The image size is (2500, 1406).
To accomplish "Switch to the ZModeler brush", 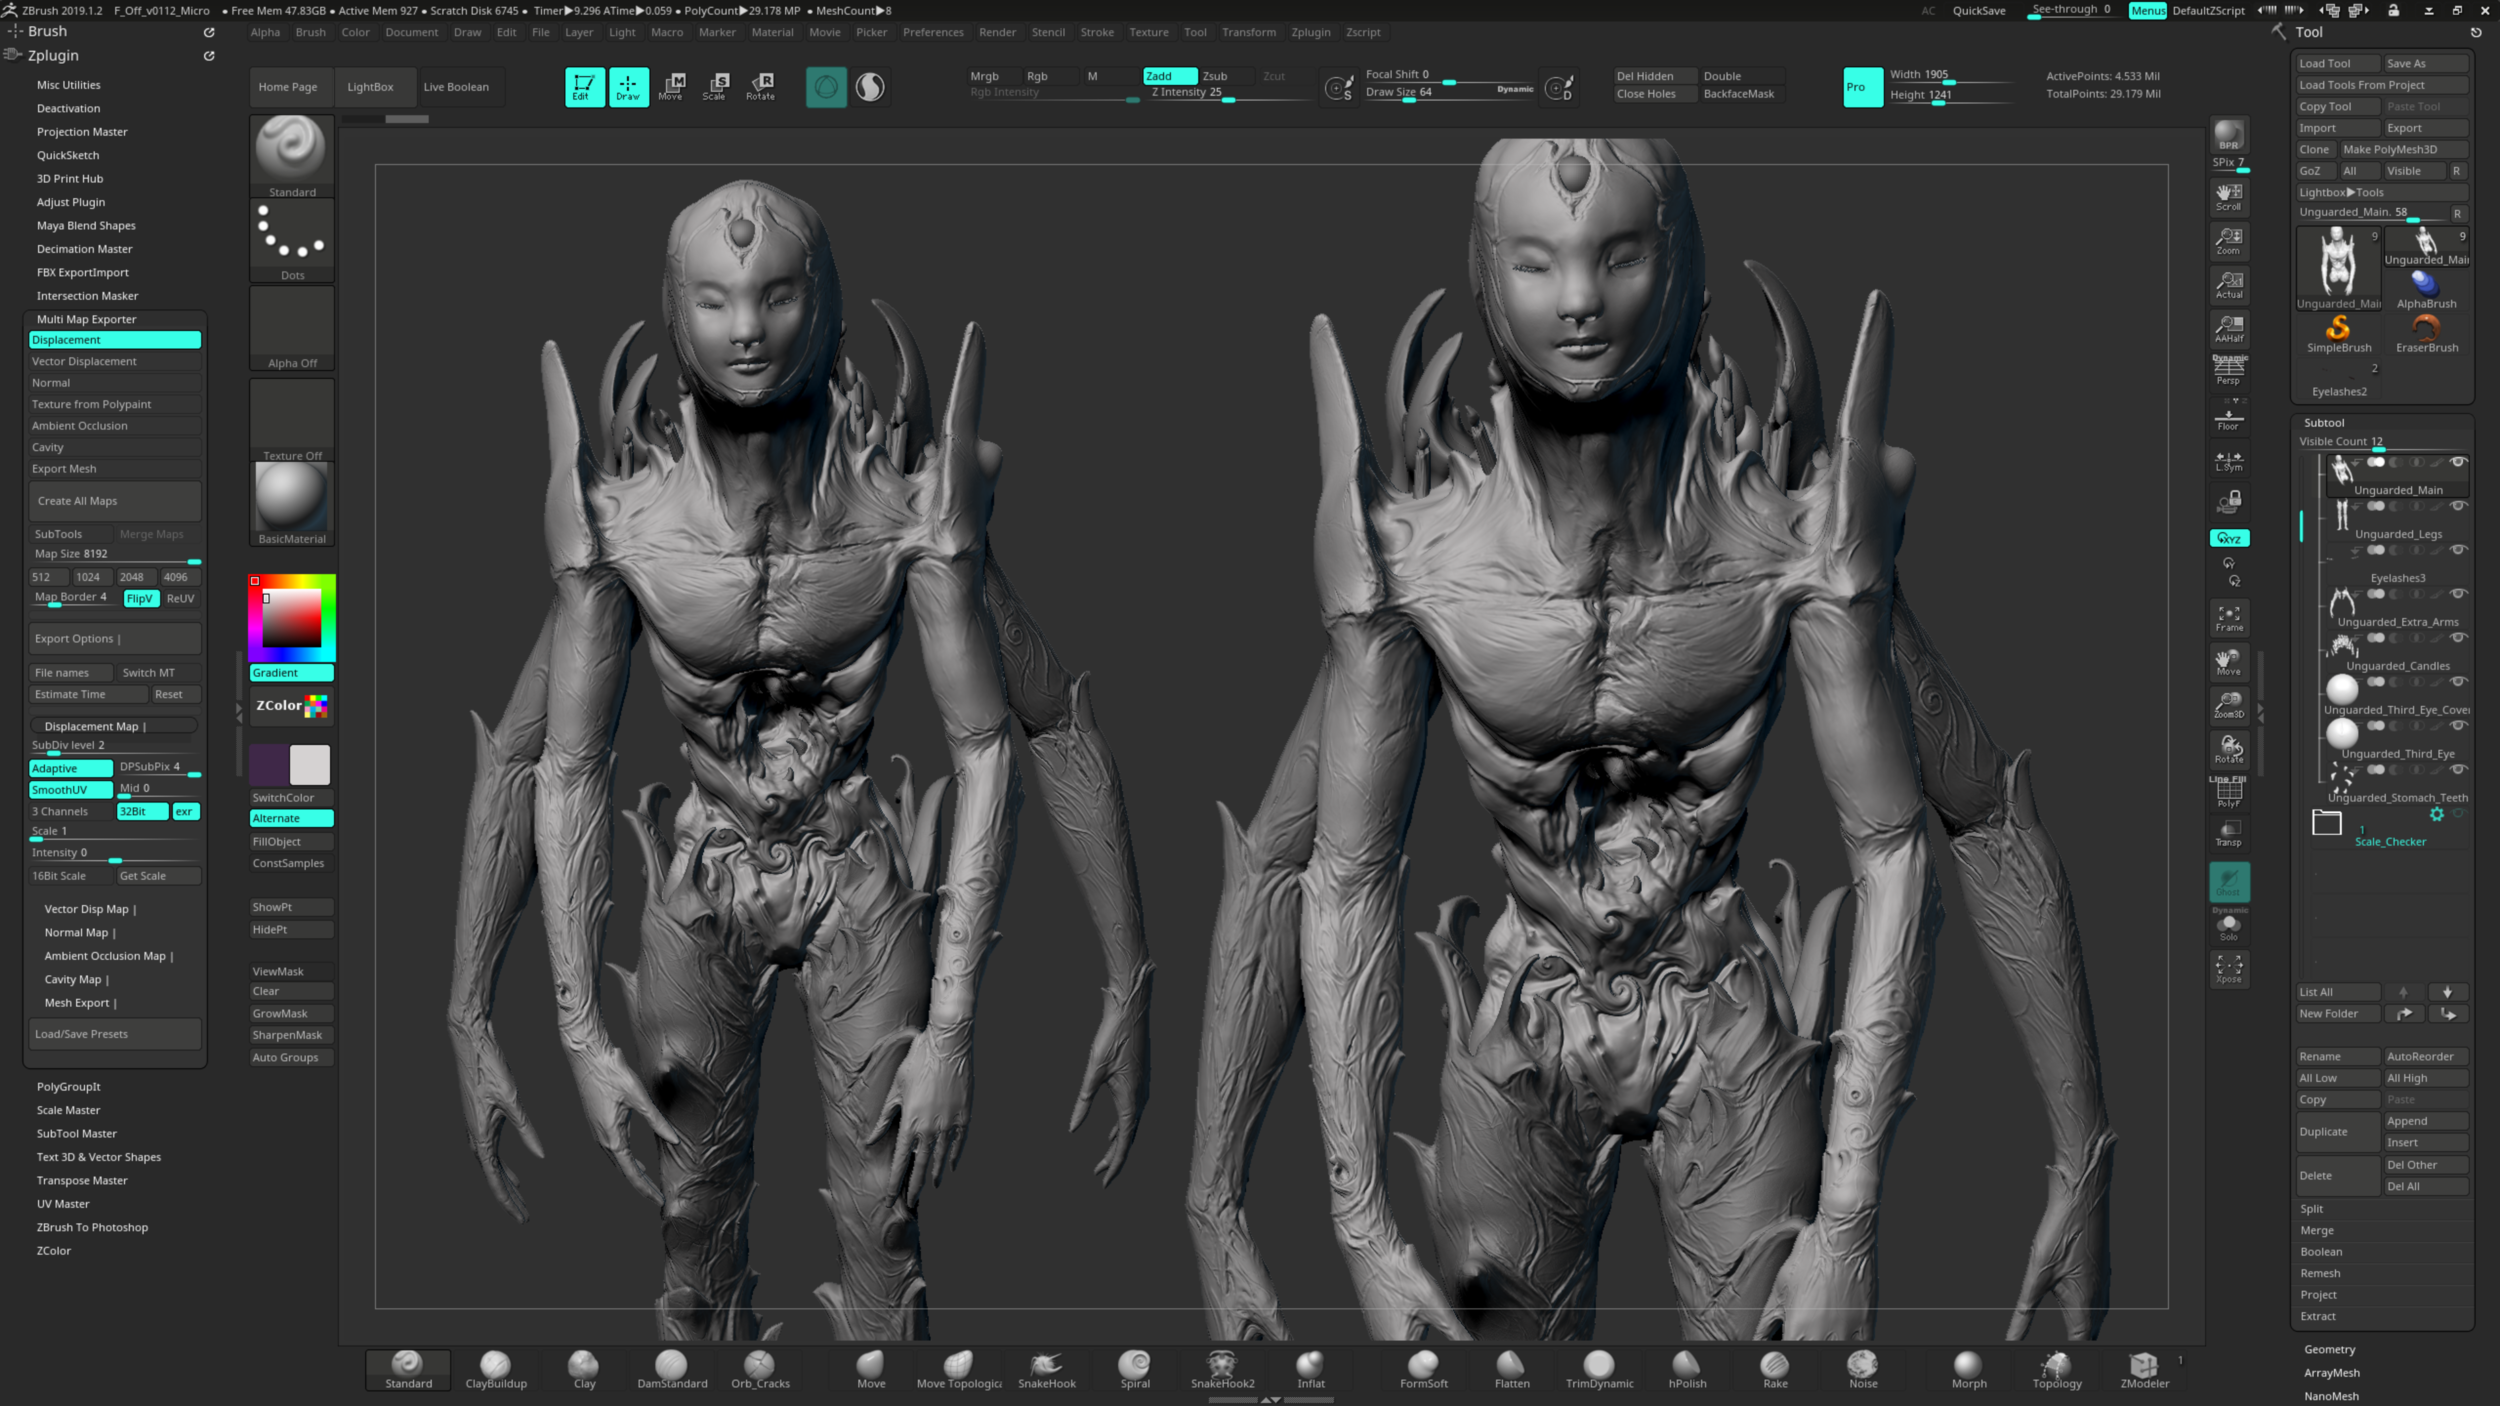I will click(x=2143, y=1368).
